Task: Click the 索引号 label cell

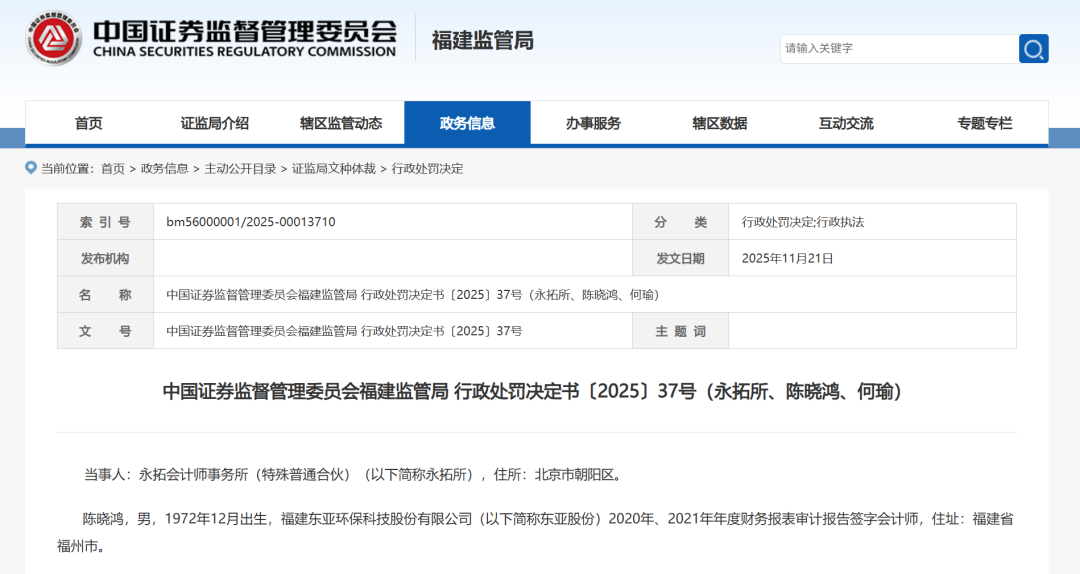Action: (105, 222)
